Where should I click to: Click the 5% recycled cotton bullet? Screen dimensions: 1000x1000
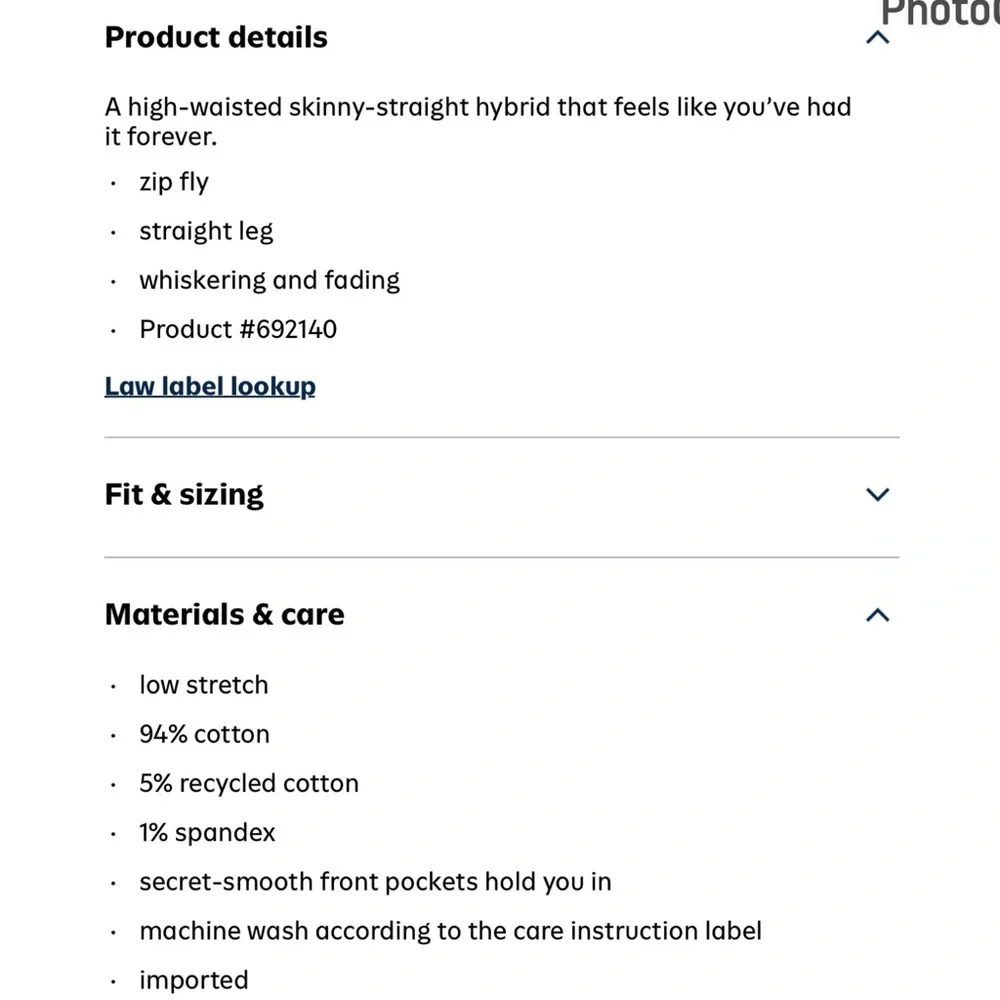click(249, 783)
